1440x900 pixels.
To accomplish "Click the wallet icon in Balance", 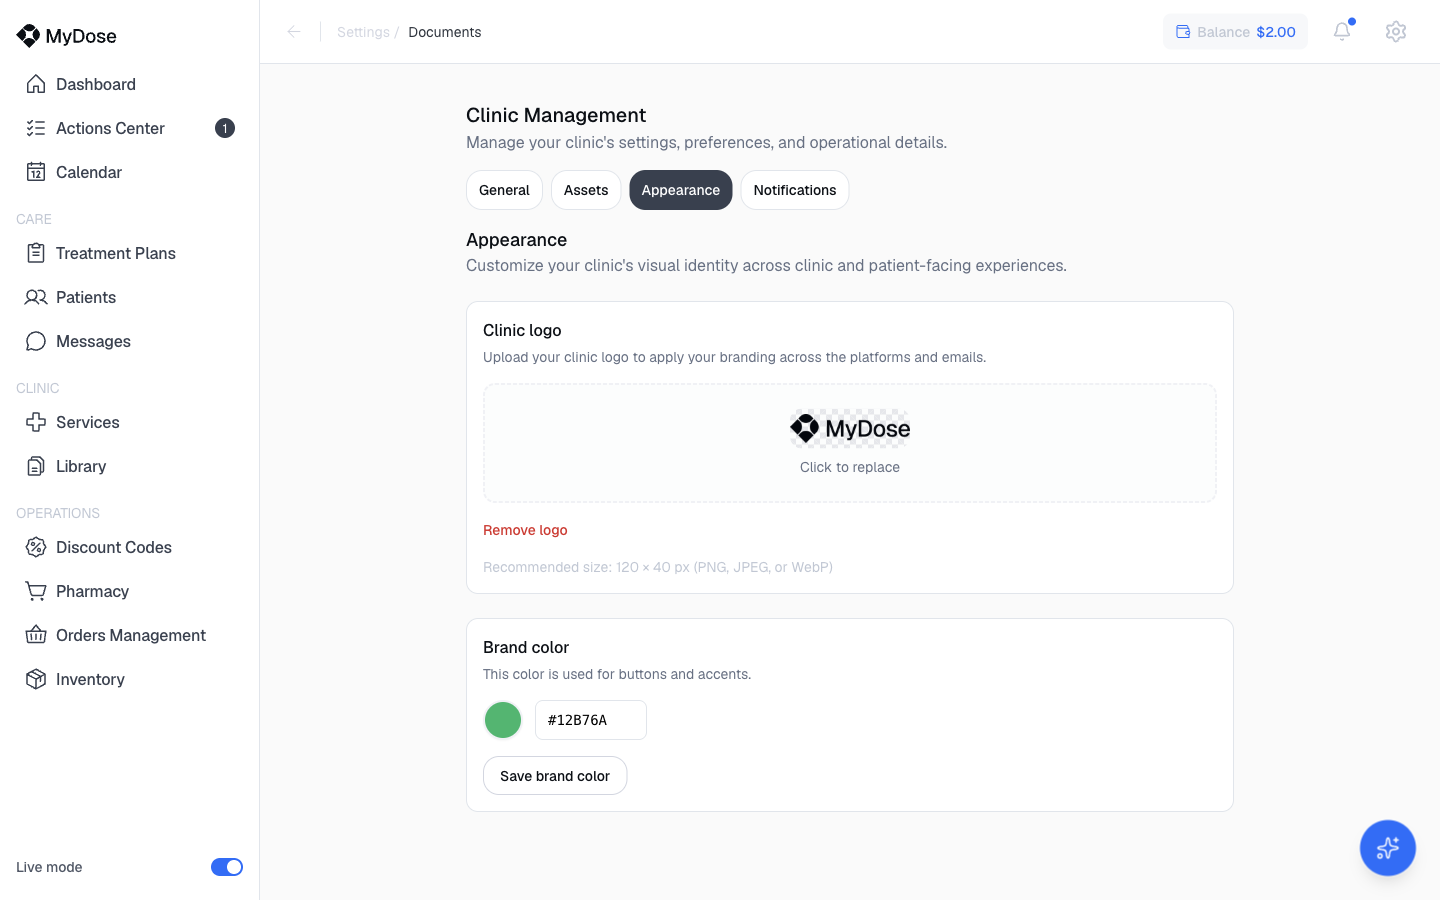I will [x=1183, y=32].
